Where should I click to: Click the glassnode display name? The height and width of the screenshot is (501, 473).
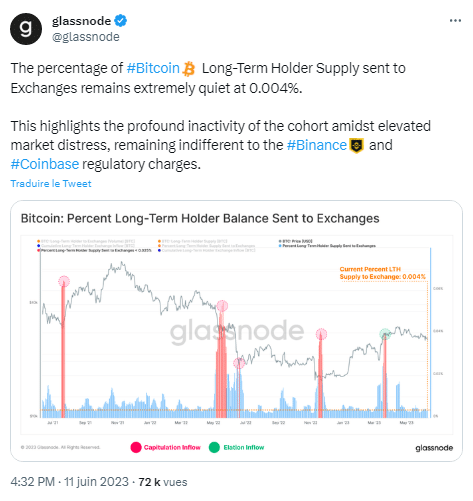click(x=81, y=21)
